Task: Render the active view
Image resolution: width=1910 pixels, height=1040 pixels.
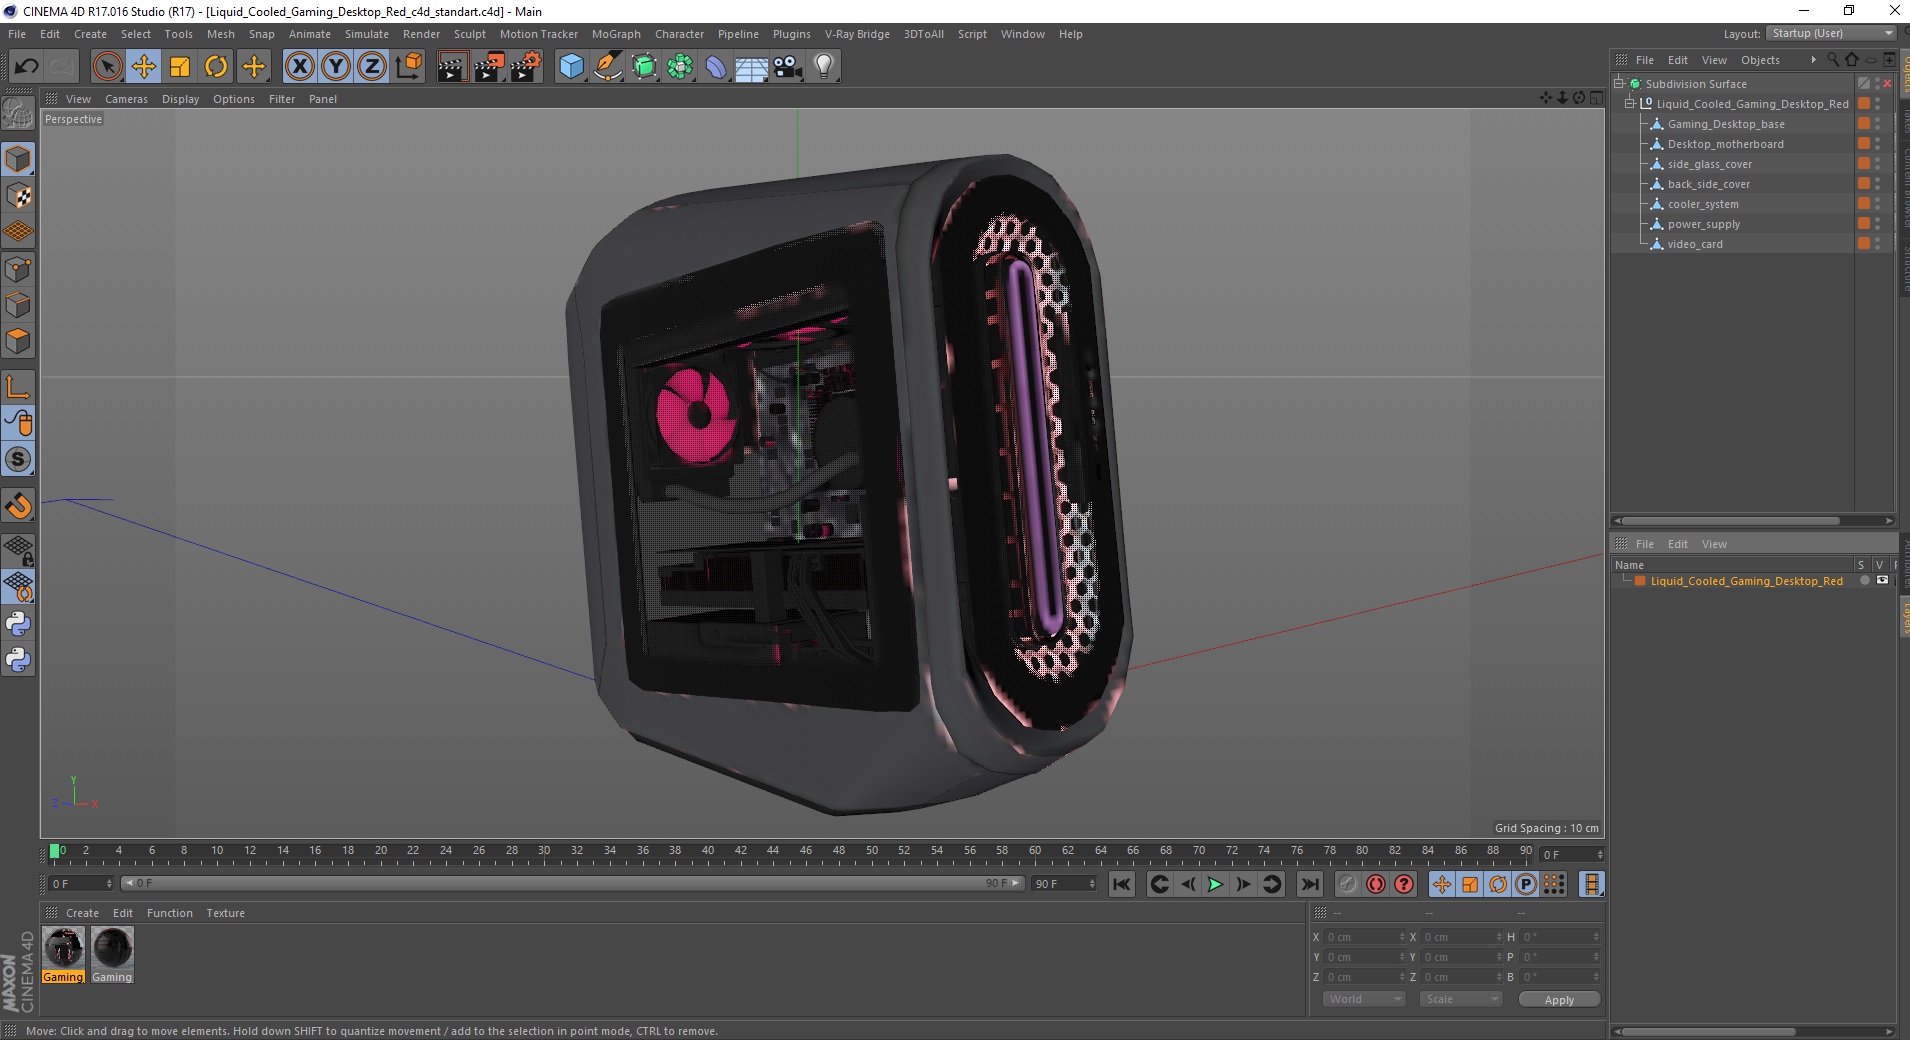Action: (452, 67)
